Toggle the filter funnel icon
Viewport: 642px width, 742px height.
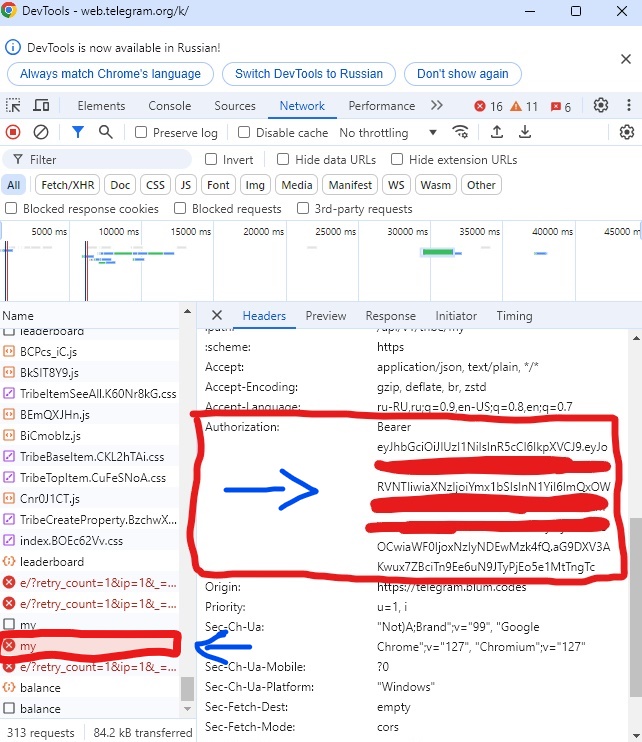click(x=78, y=132)
